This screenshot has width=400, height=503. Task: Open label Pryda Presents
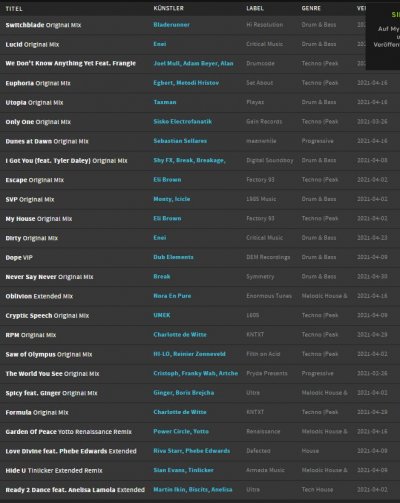pyautogui.click(x=267, y=373)
